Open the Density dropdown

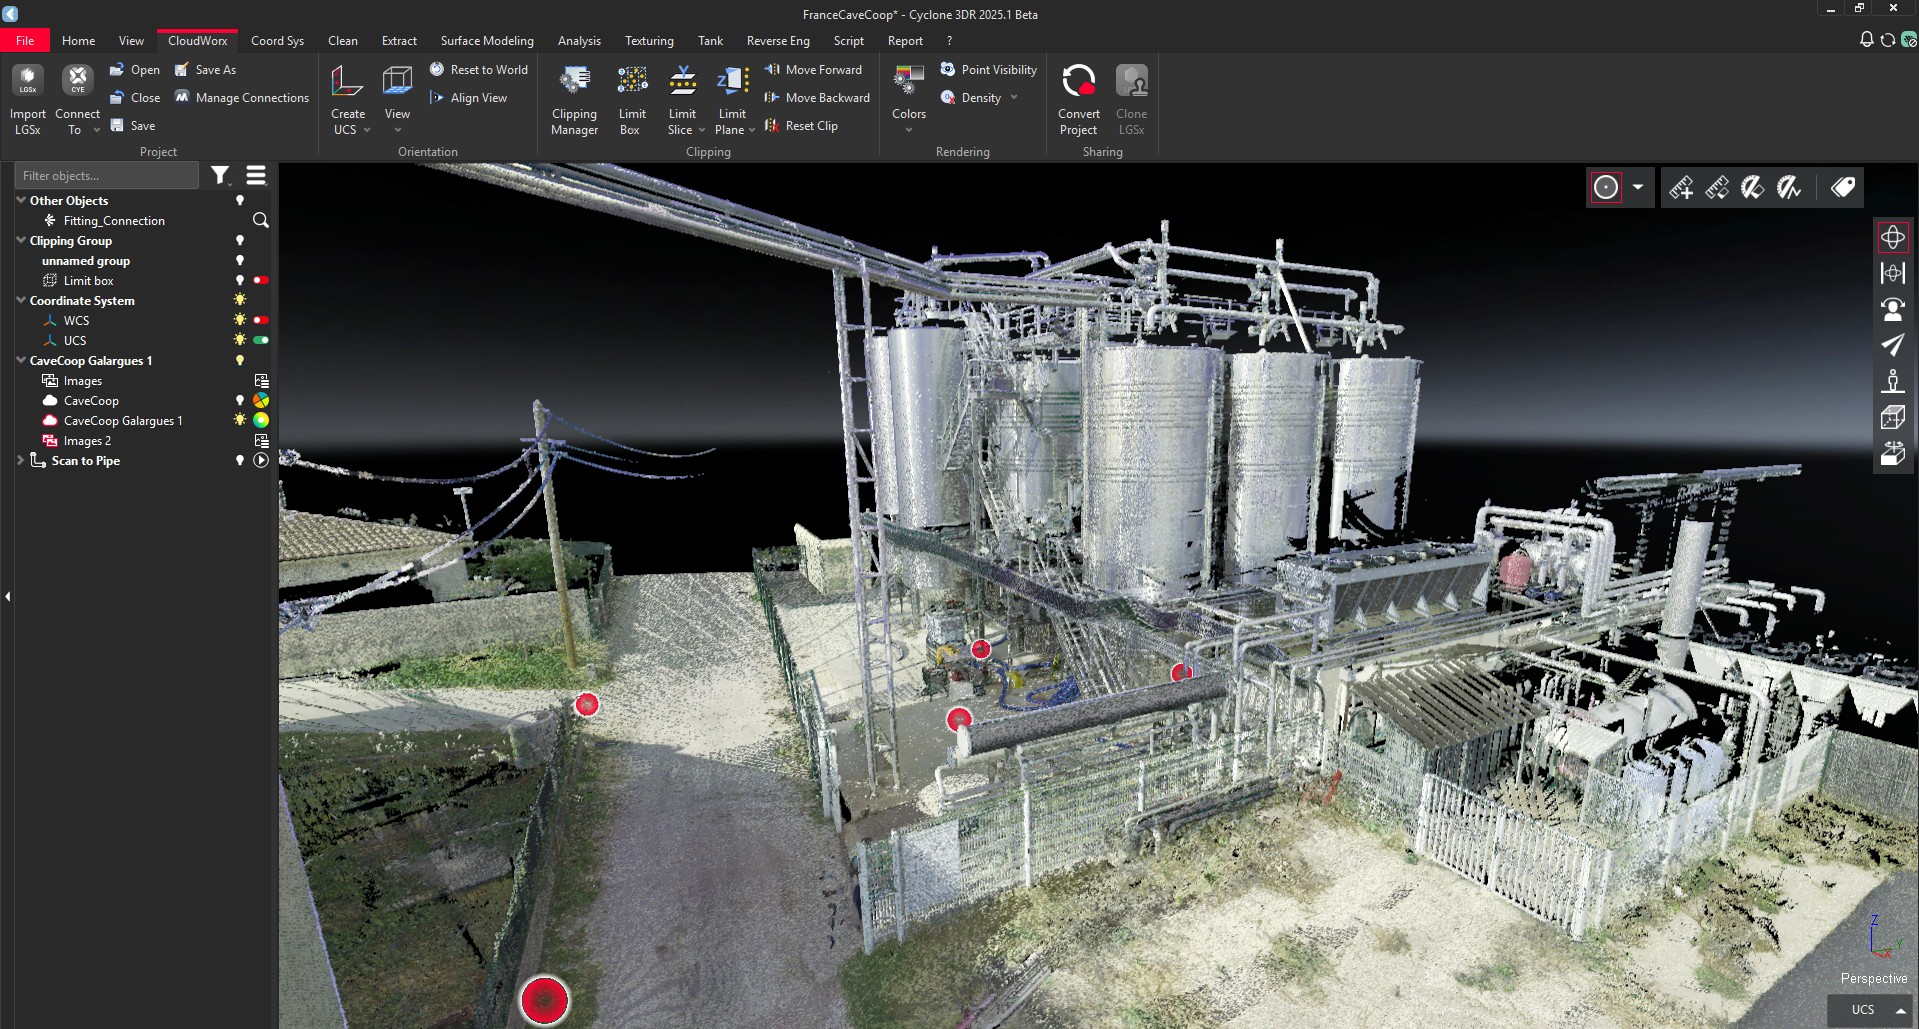tap(1014, 97)
